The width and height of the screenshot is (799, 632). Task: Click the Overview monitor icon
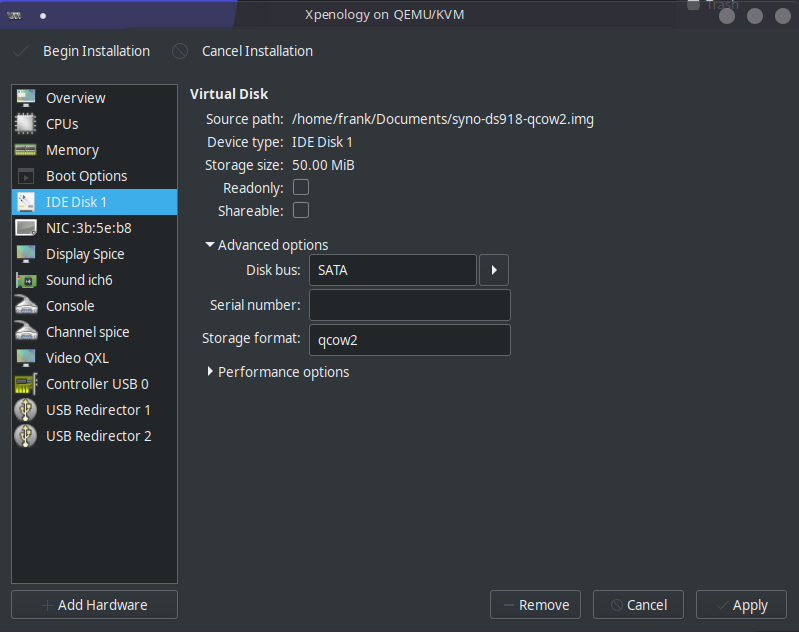pos(25,98)
